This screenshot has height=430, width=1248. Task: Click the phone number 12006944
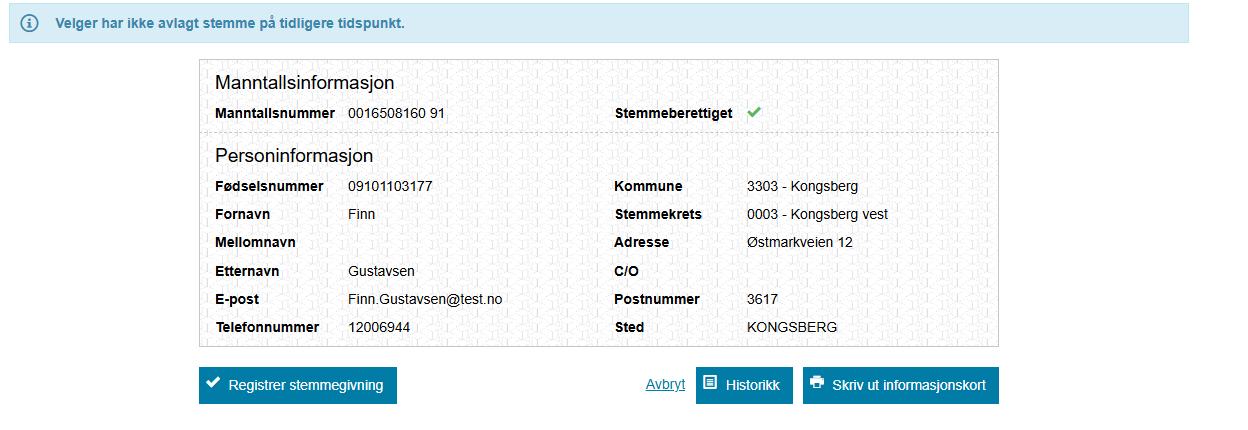pyautogui.click(x=379, y=327)
